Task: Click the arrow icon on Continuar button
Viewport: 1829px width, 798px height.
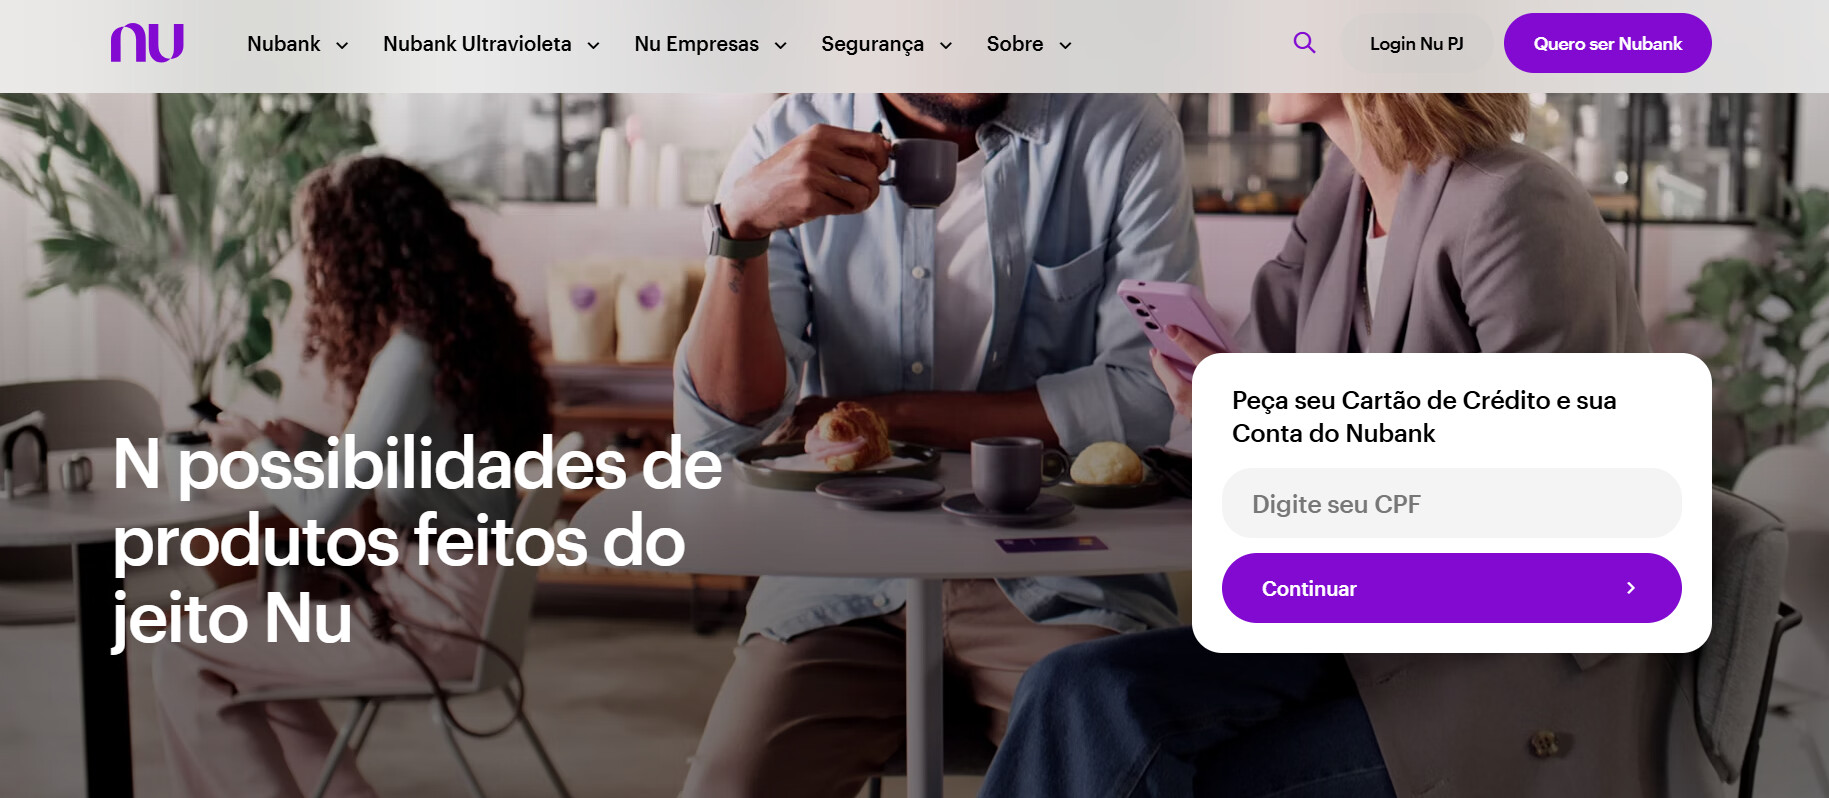Action: [1630, 588]
